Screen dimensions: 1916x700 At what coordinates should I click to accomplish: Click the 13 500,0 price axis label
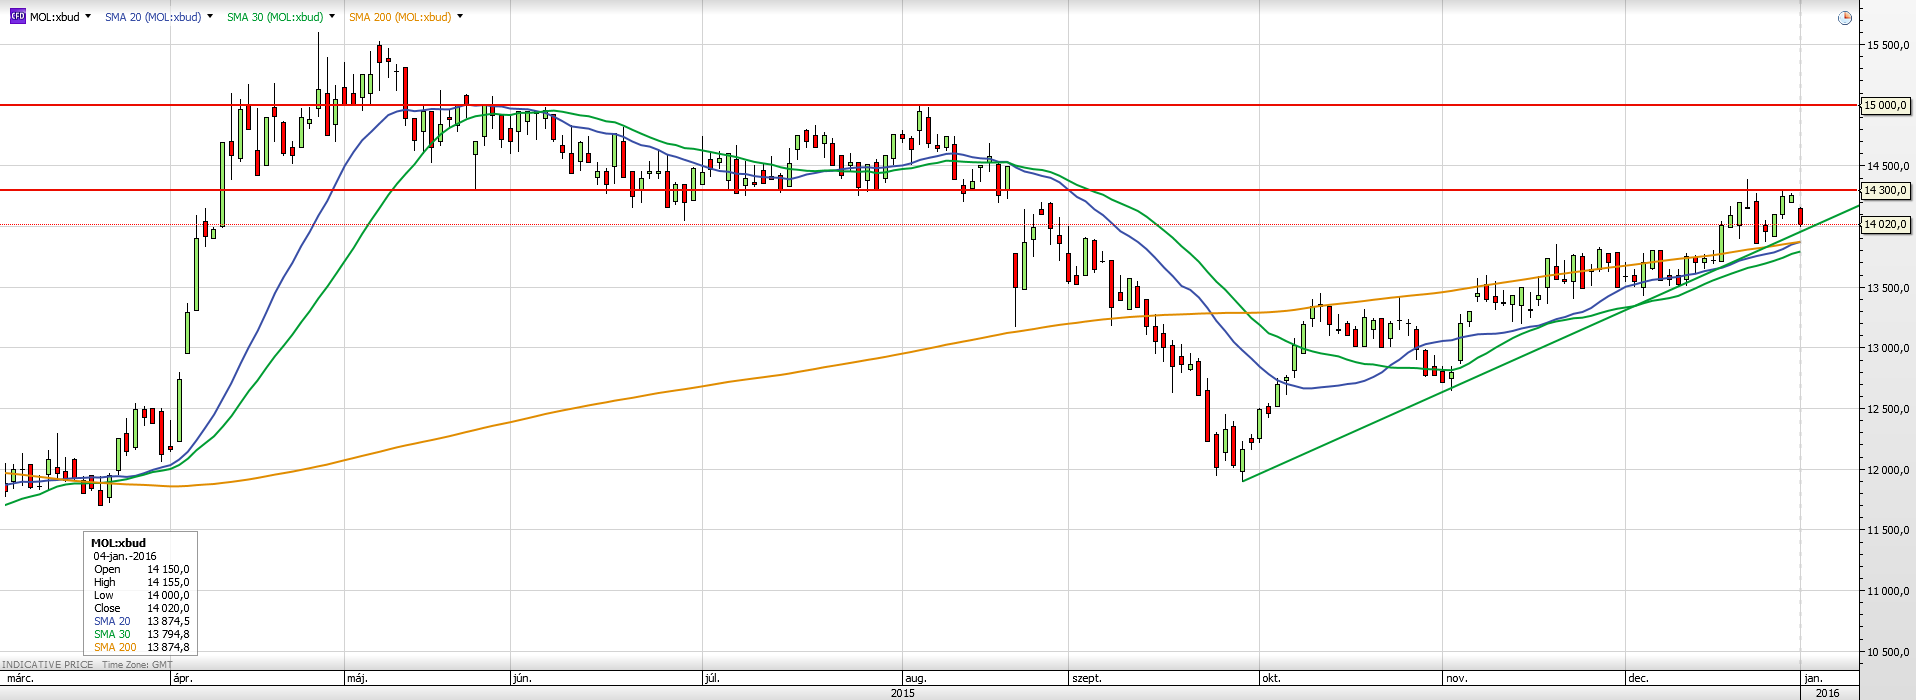1888,288
